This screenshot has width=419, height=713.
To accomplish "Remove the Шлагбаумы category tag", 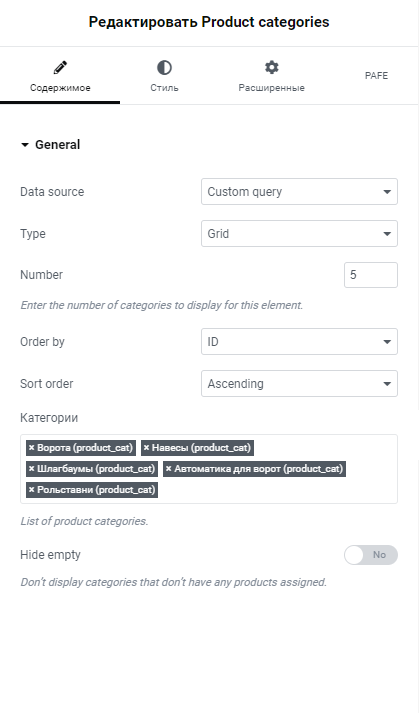I will (x=31, y=469).
